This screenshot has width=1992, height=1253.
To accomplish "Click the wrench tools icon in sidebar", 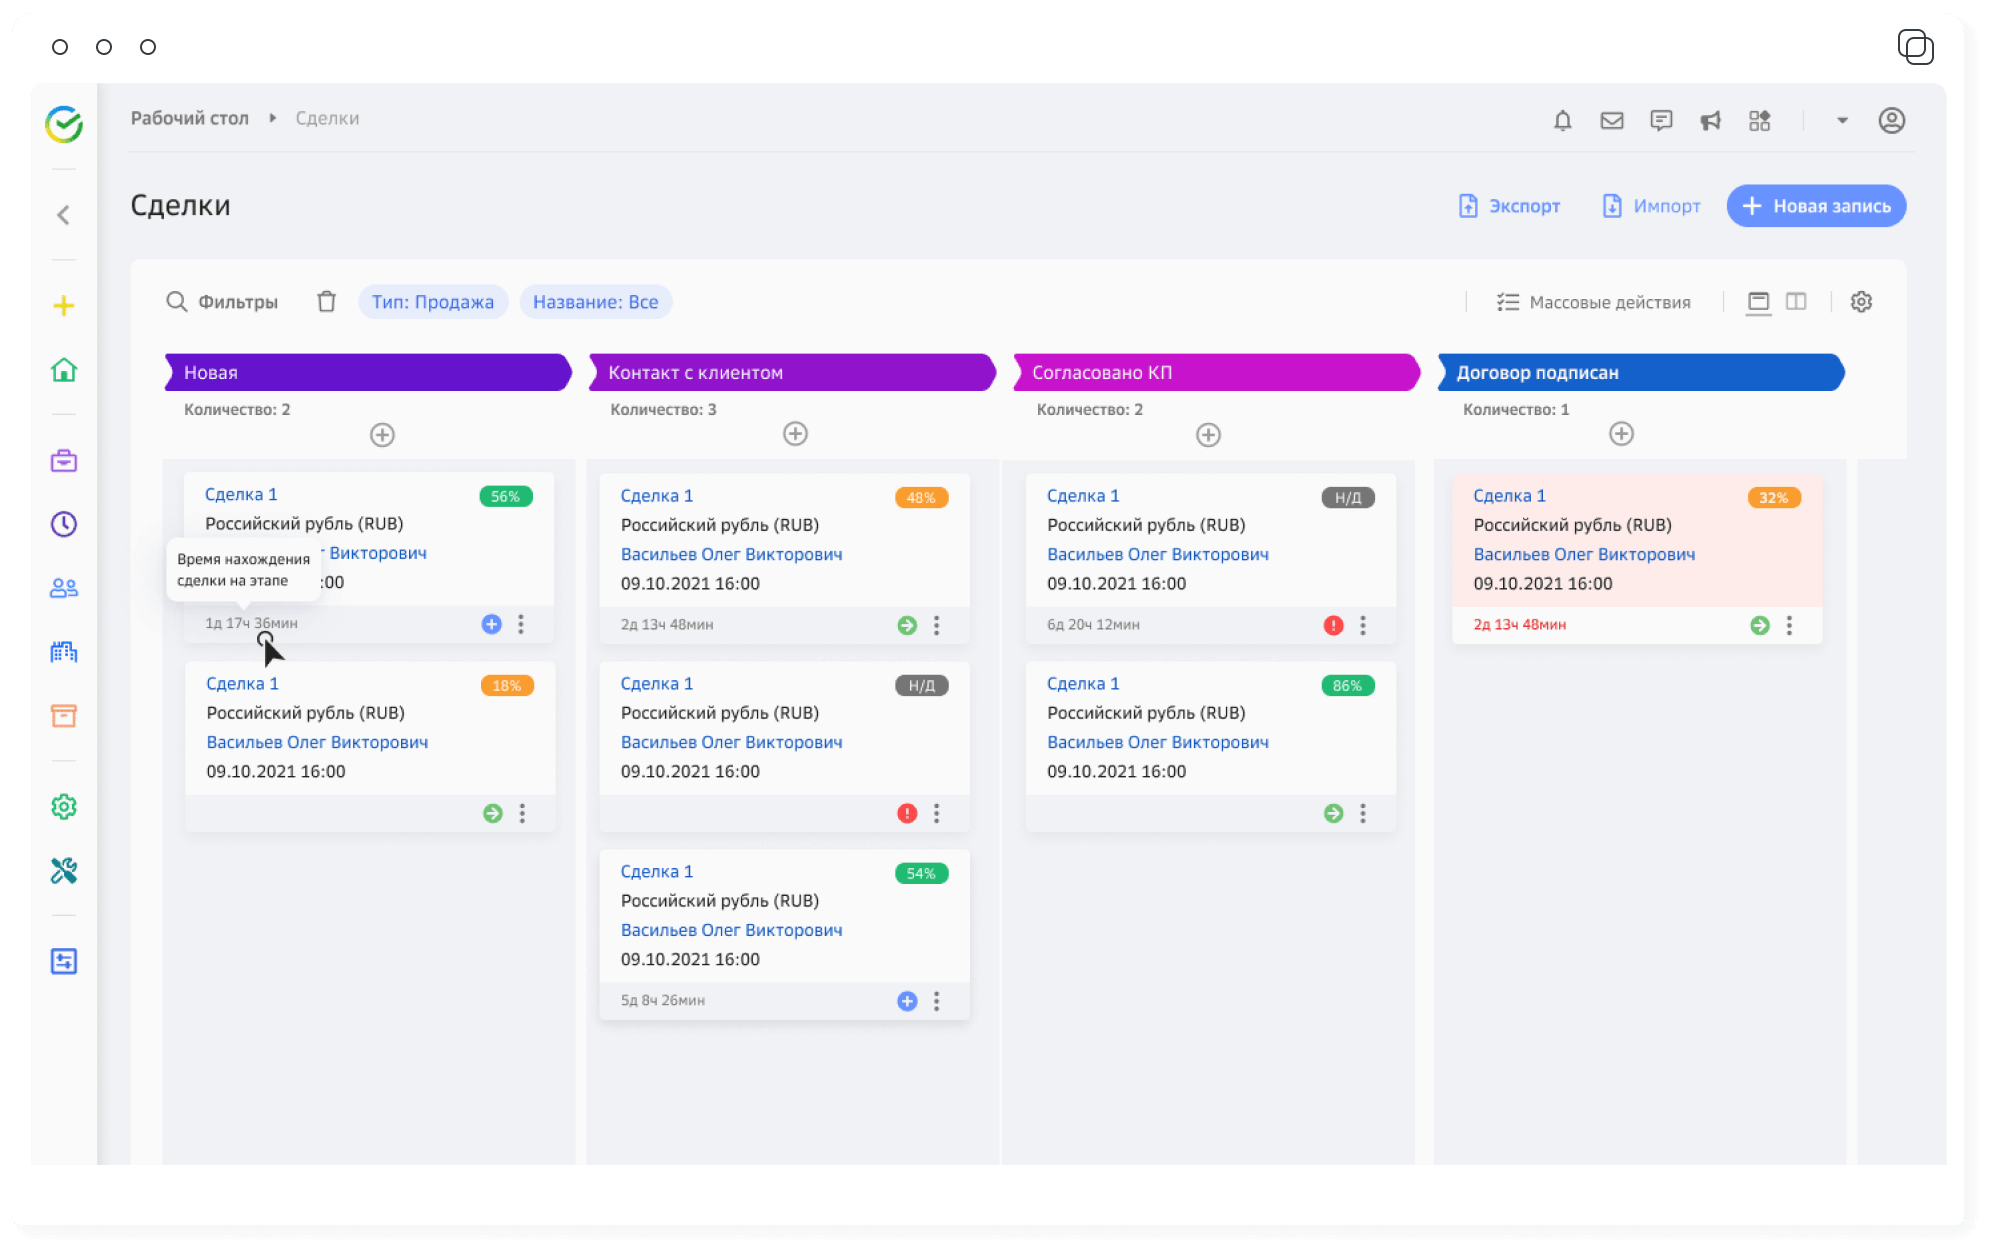I will pos(64,870).
